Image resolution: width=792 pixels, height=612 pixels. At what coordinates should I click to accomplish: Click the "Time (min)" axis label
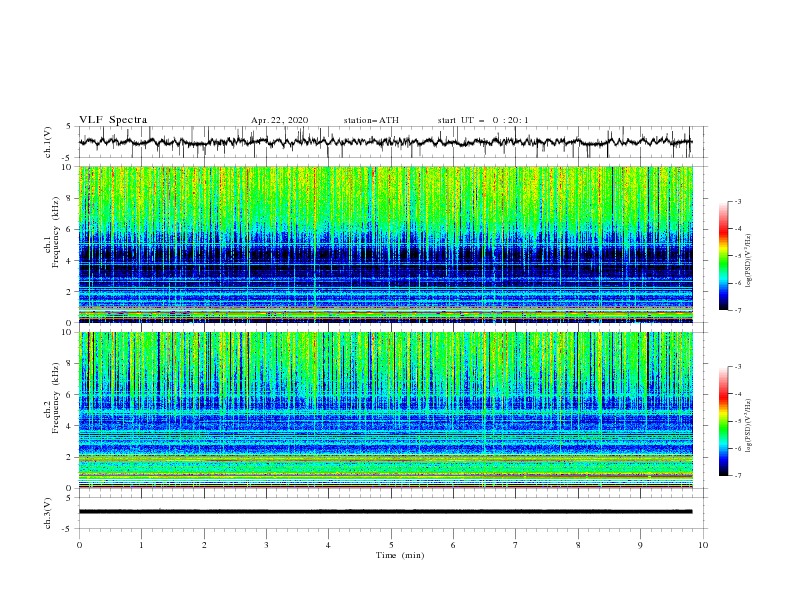pyautogui.click(x=400, y=555)
